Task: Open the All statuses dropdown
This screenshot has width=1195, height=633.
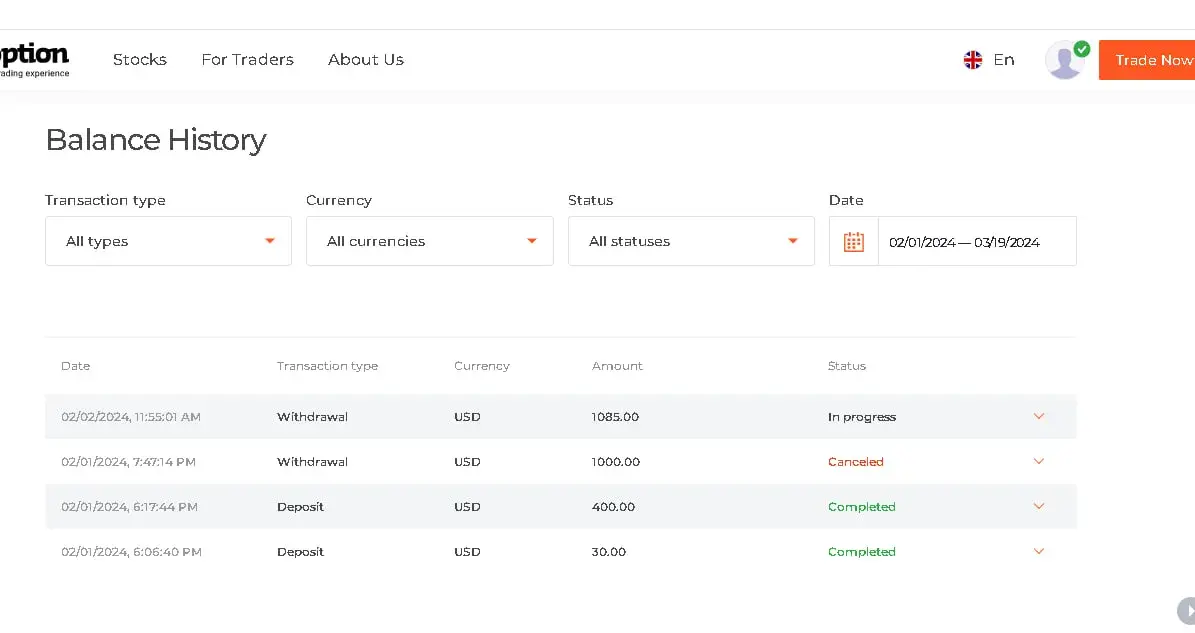Action: [x=691, y=241]
